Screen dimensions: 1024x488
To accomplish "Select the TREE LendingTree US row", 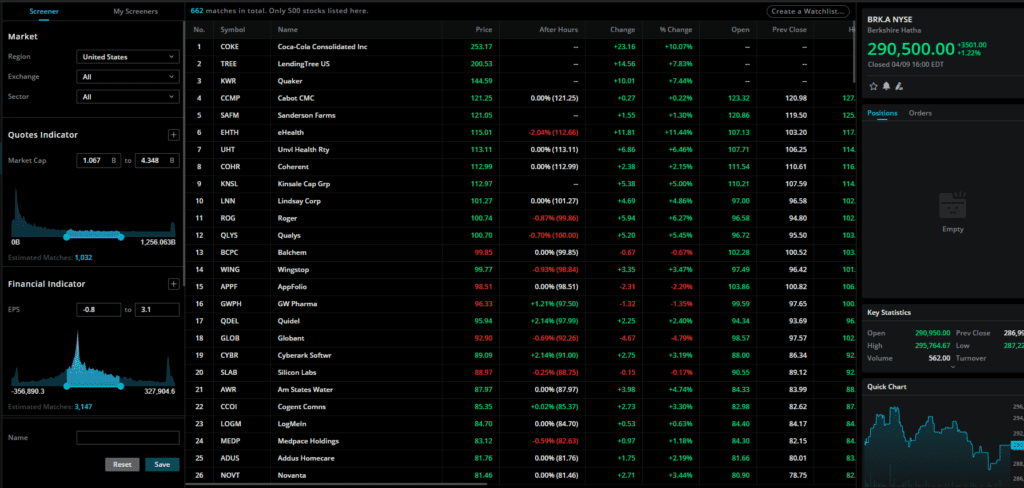I will click(520, 64).
